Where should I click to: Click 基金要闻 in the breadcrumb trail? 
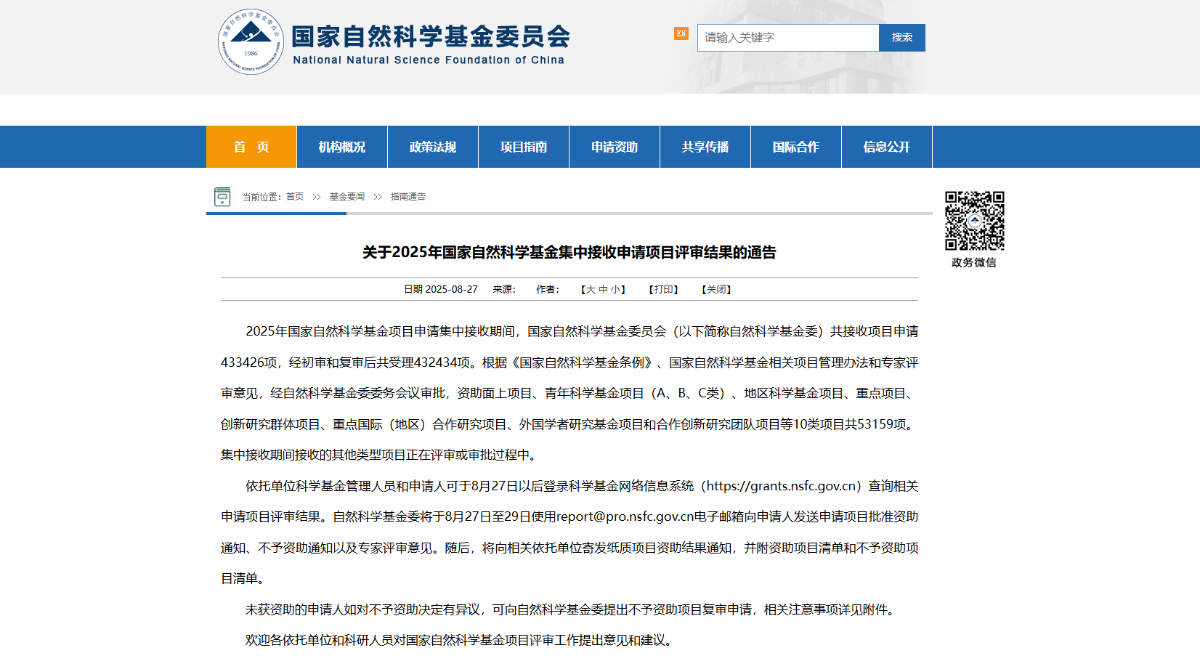(347, 197)
